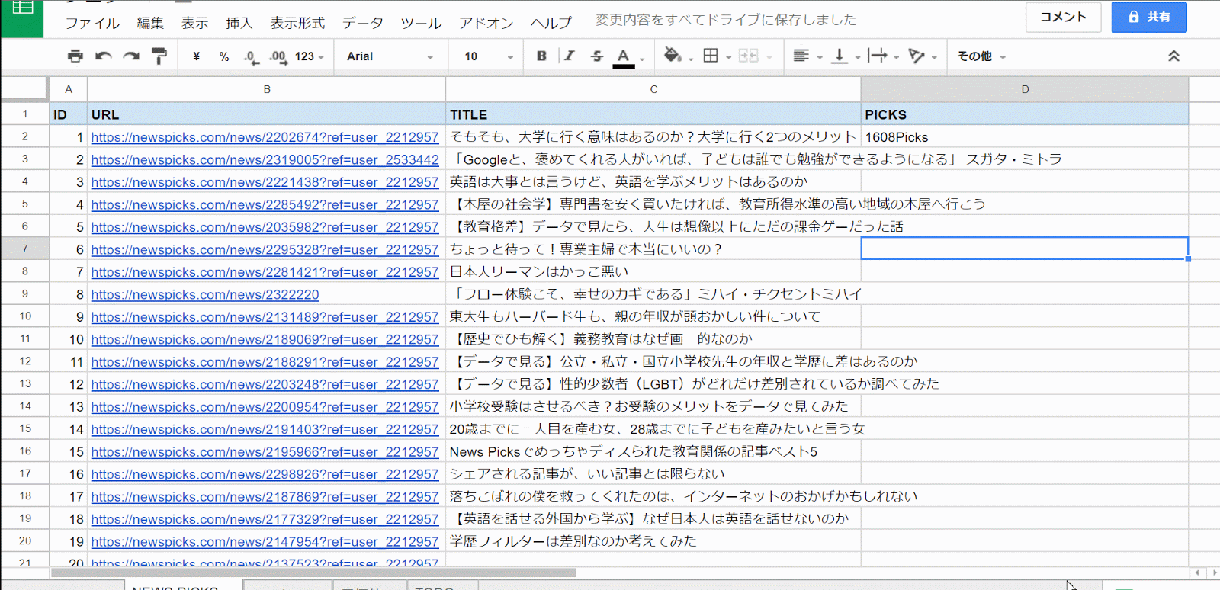Select the paint format roller
This screenshot has width=1220, height=590.
pos(158,56)
